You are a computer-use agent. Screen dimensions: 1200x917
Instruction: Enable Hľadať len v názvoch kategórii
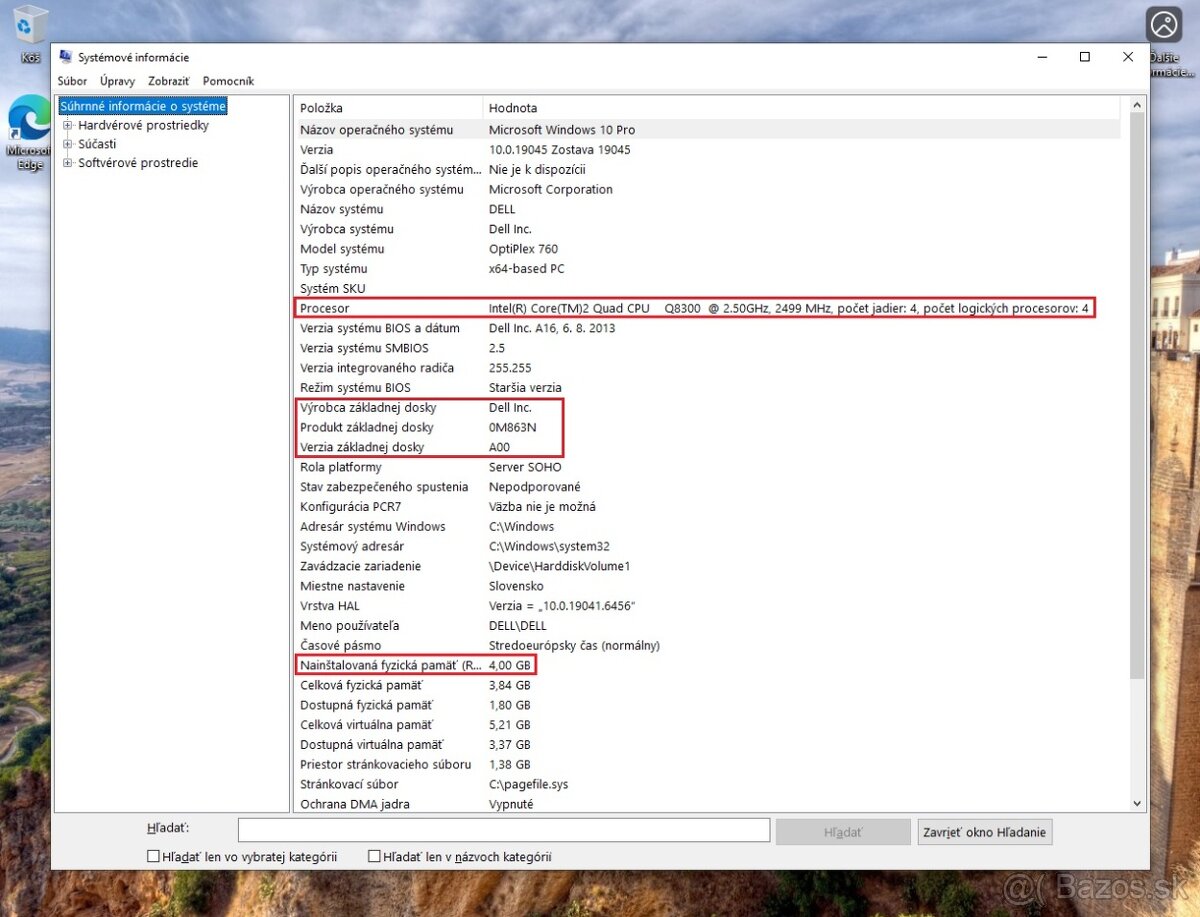click(x=375, y=856)
